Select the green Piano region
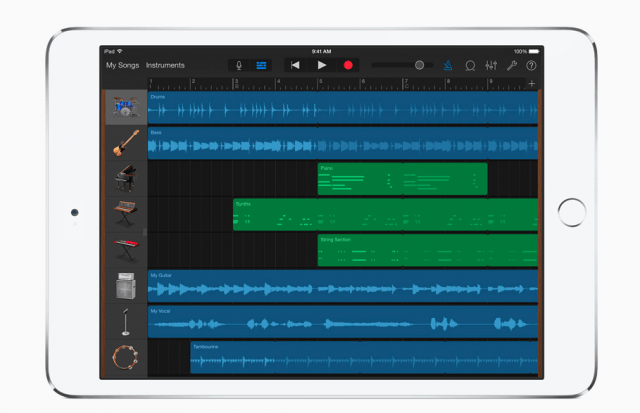The width and height of the screenshot is (640, 413). point(402,179)
